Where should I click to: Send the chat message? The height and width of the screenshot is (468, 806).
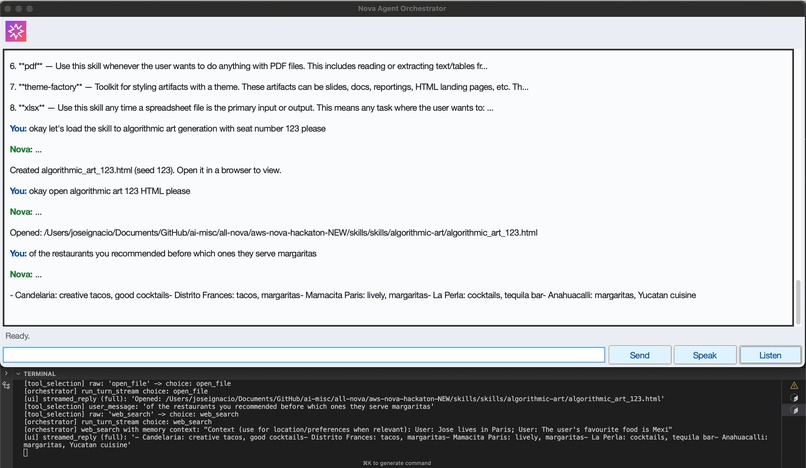(x=639, y=355)
